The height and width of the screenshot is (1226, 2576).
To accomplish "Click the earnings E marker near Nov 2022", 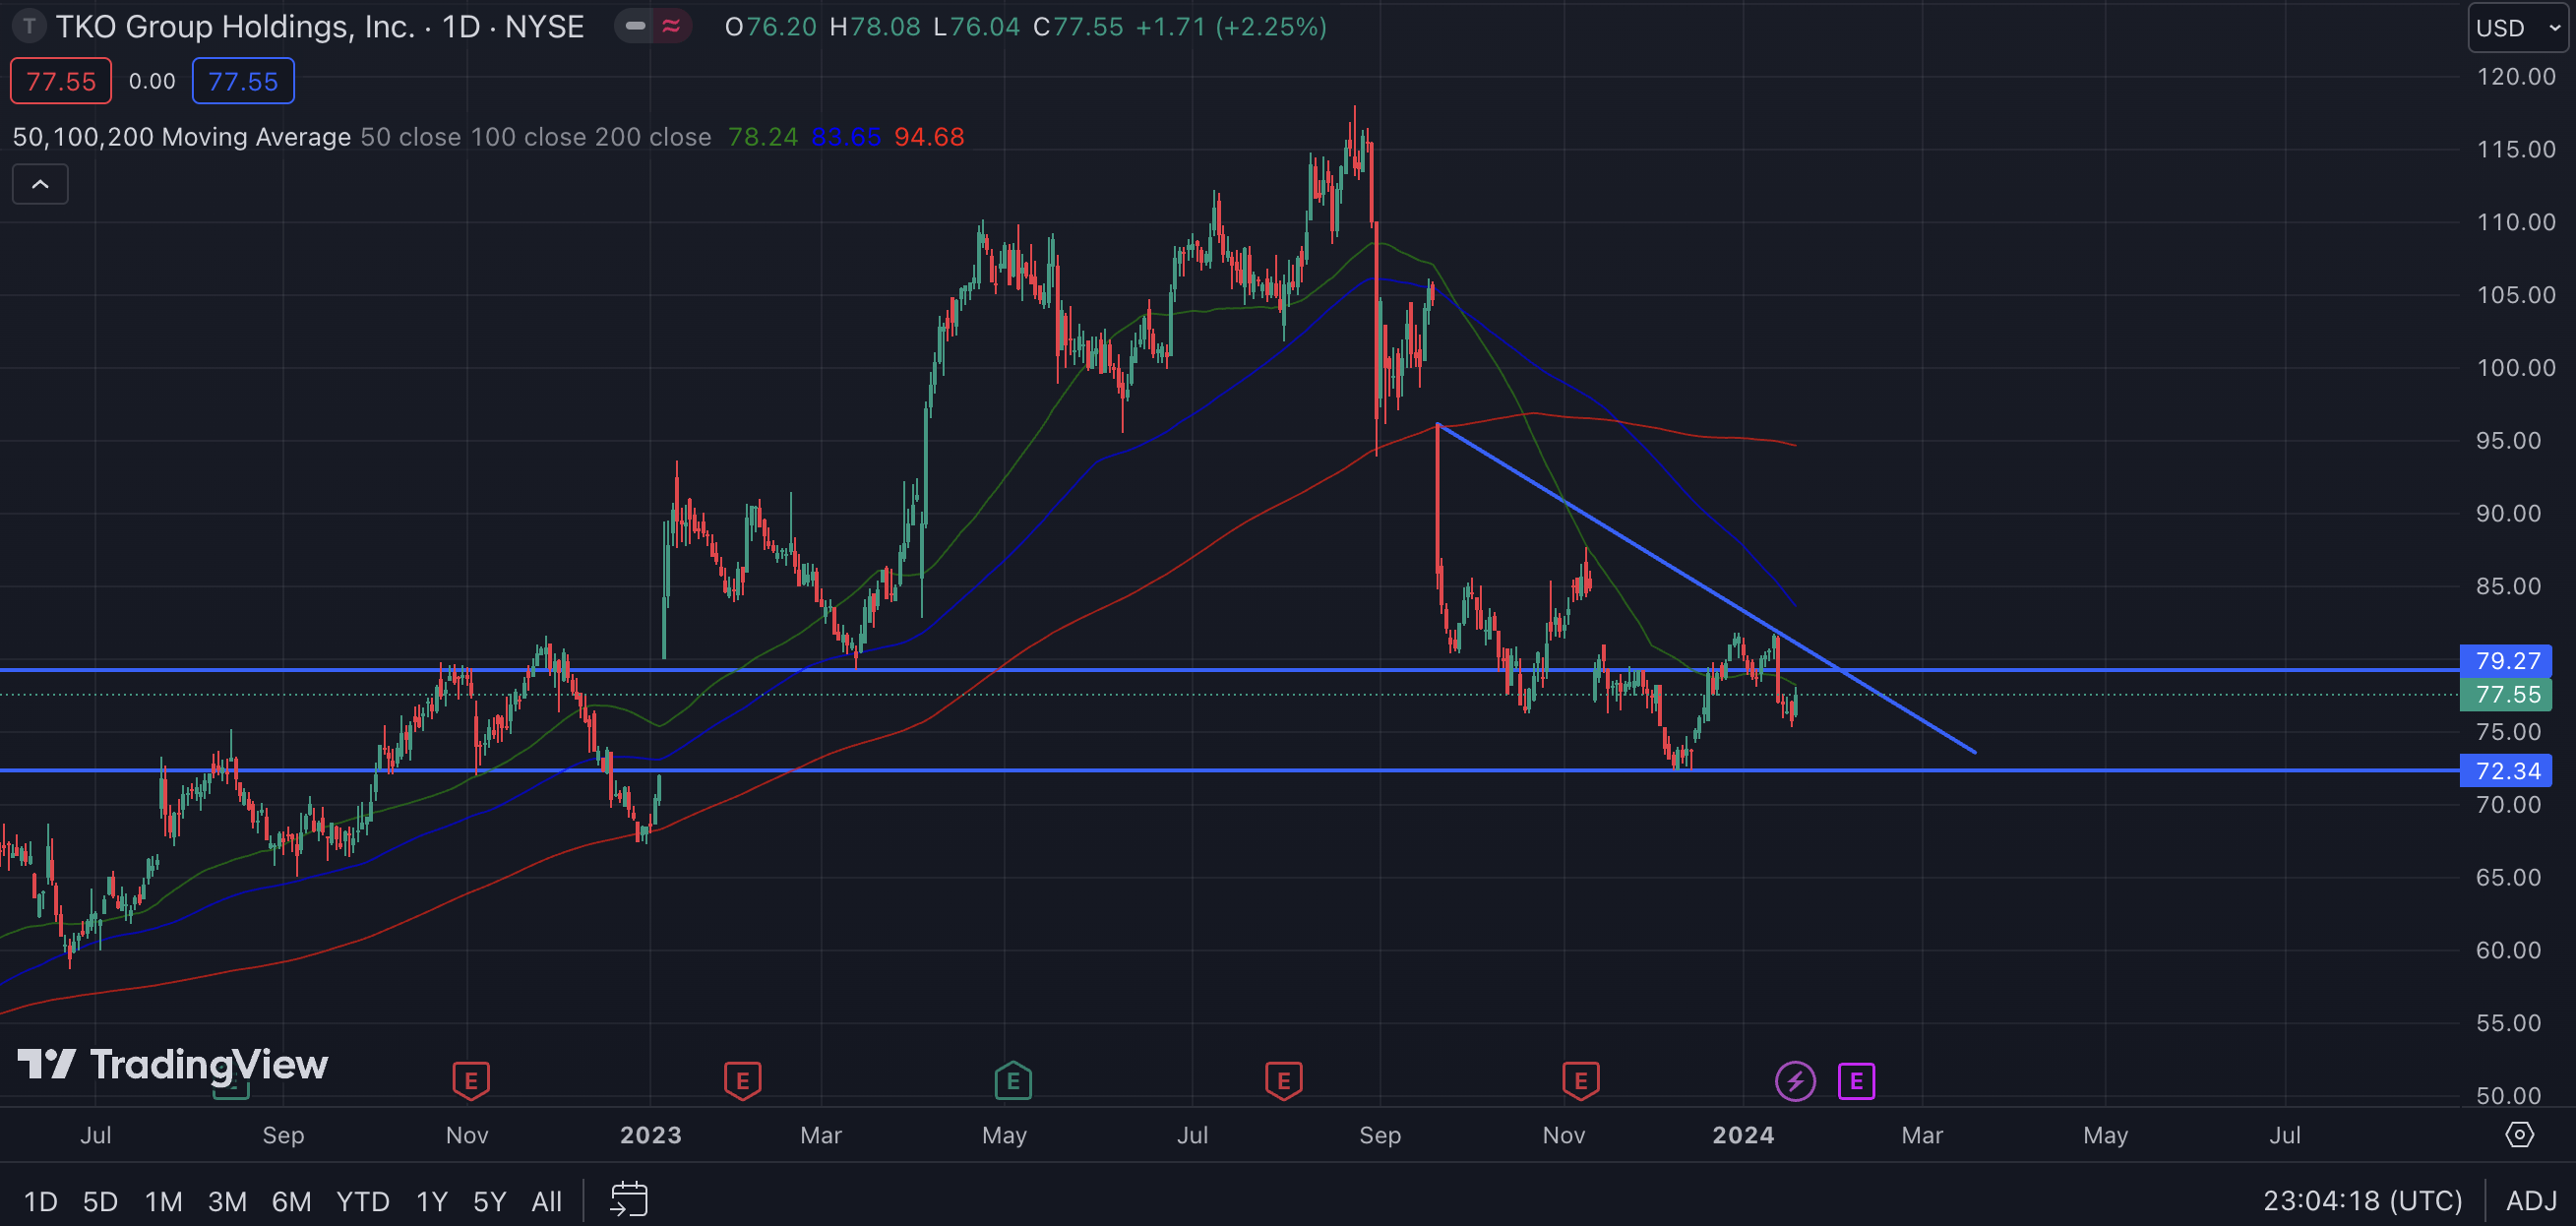I will click(x=471, y=1081).
